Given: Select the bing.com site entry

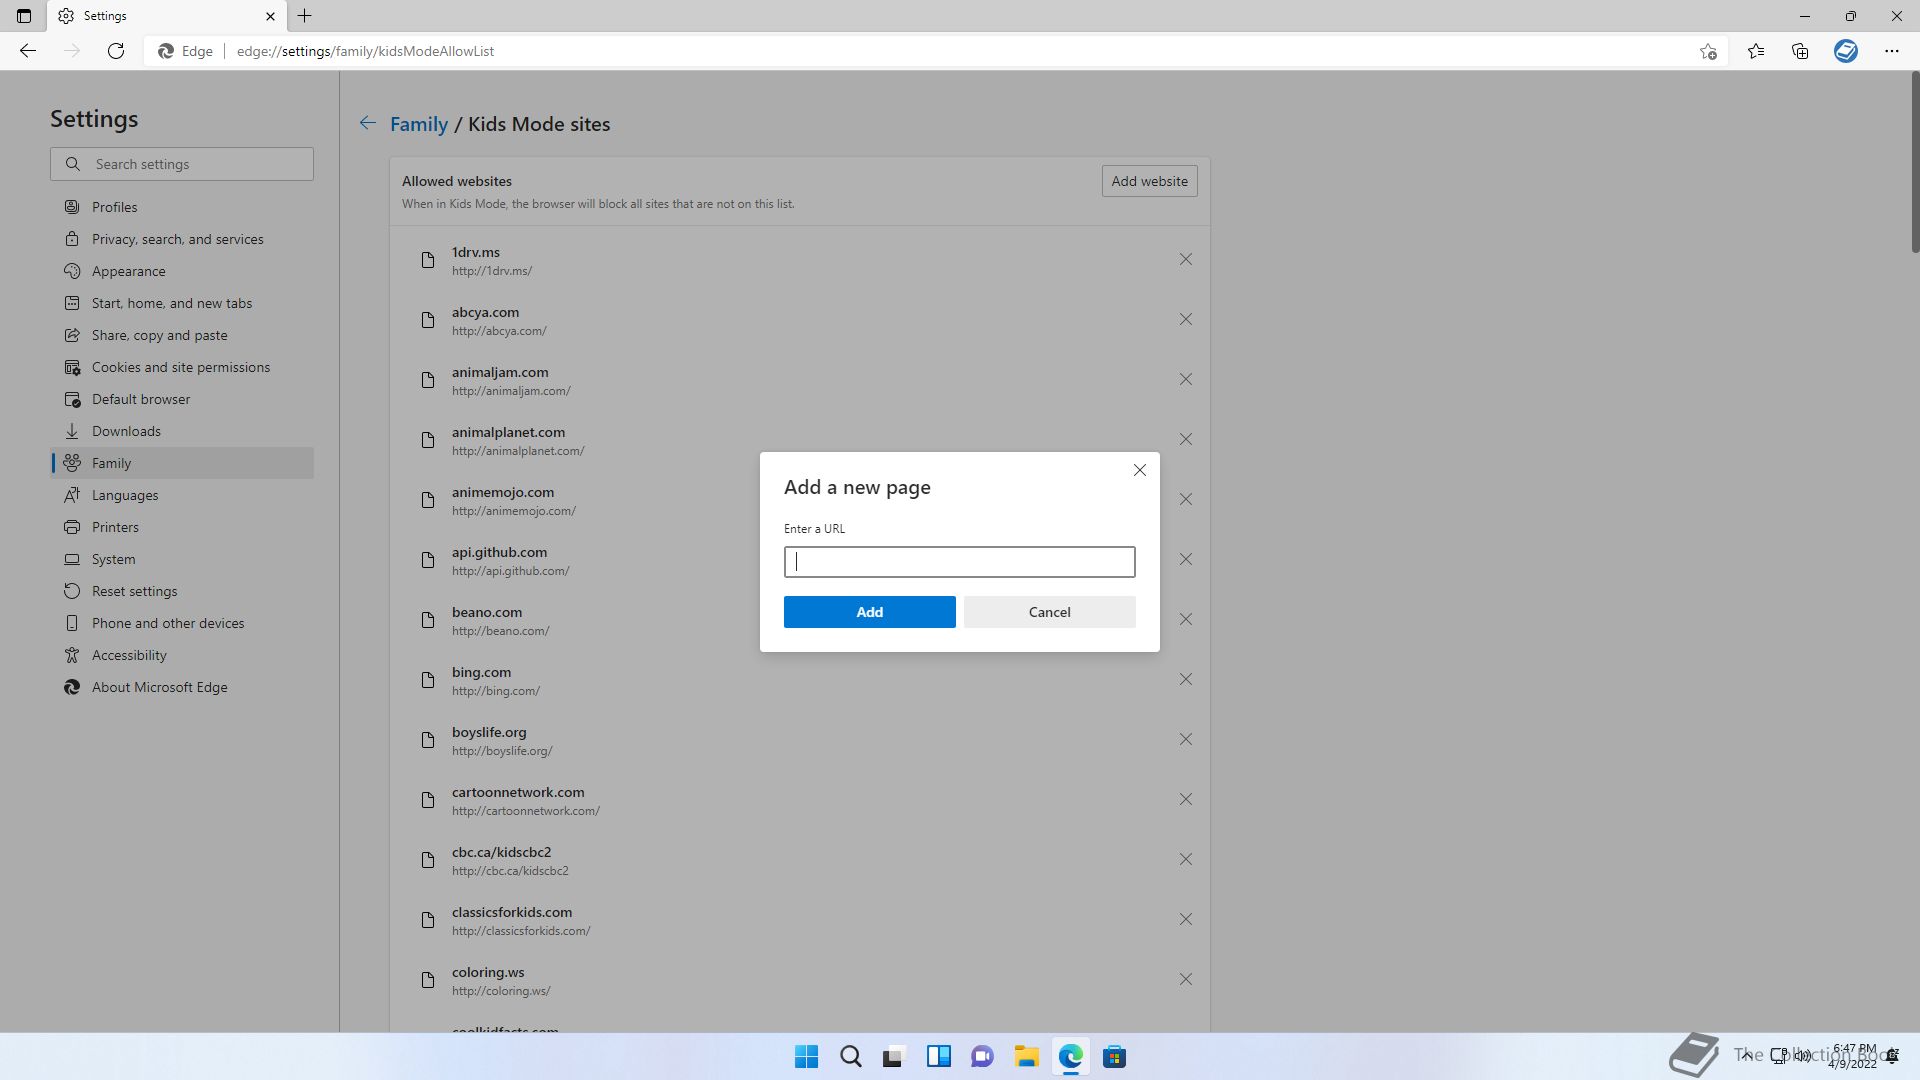Looking at the screenshot, I should tap(800, 680).
